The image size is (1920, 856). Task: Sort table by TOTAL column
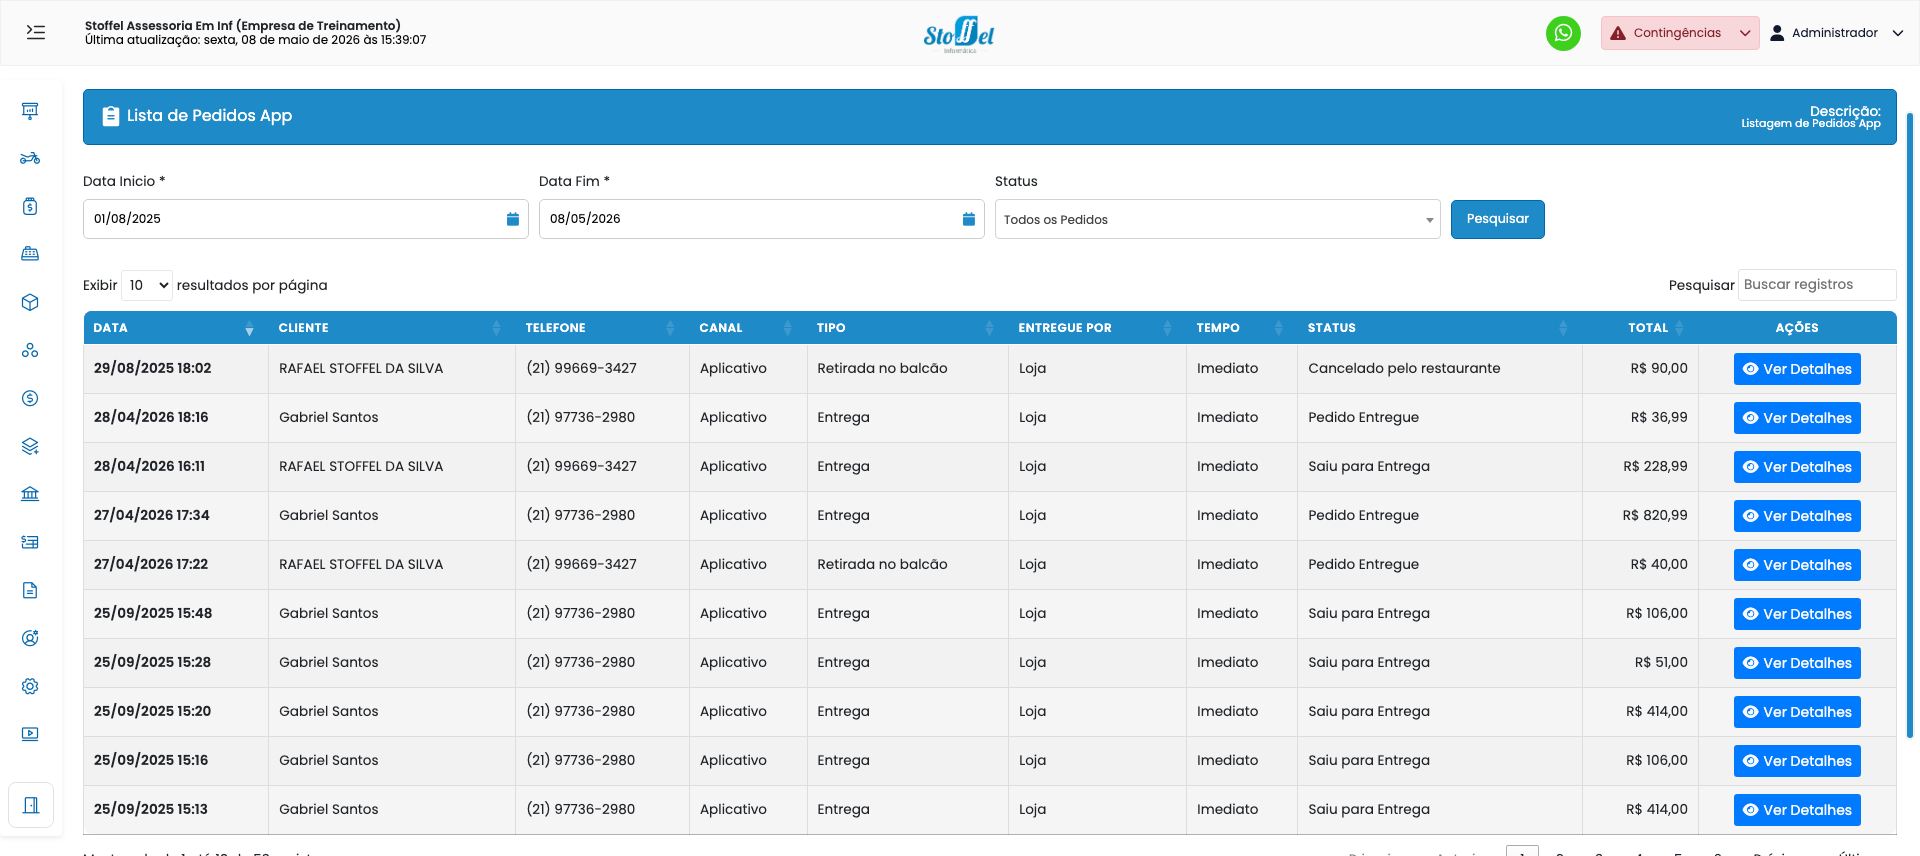click(x=1640, y=328)
